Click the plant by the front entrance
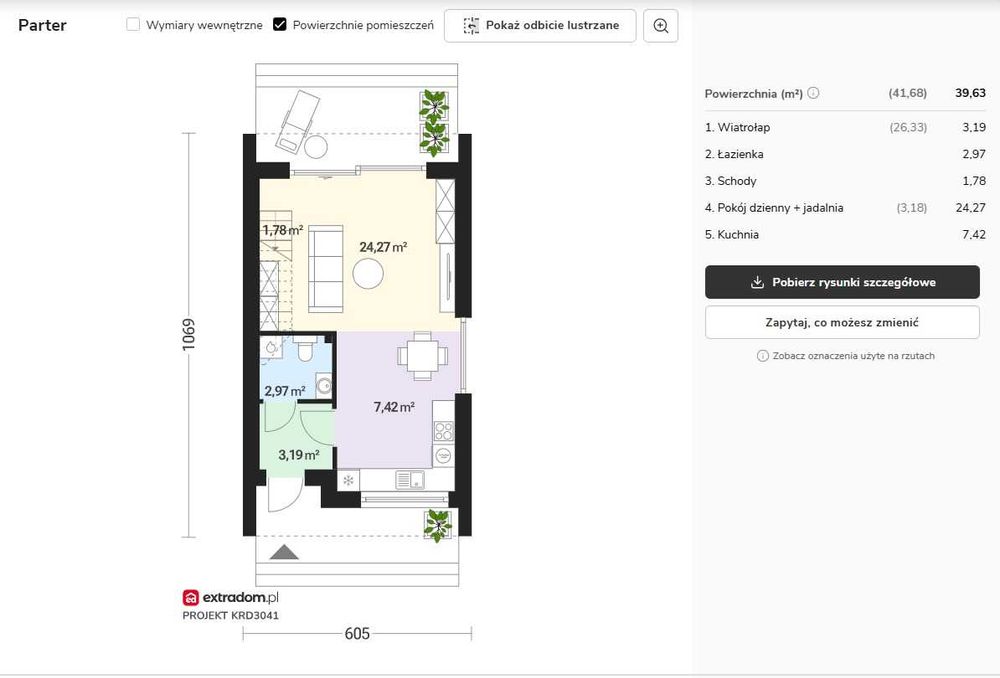Image resolution: width=1000 pixels, height=678 pixels. pos(438,525)
